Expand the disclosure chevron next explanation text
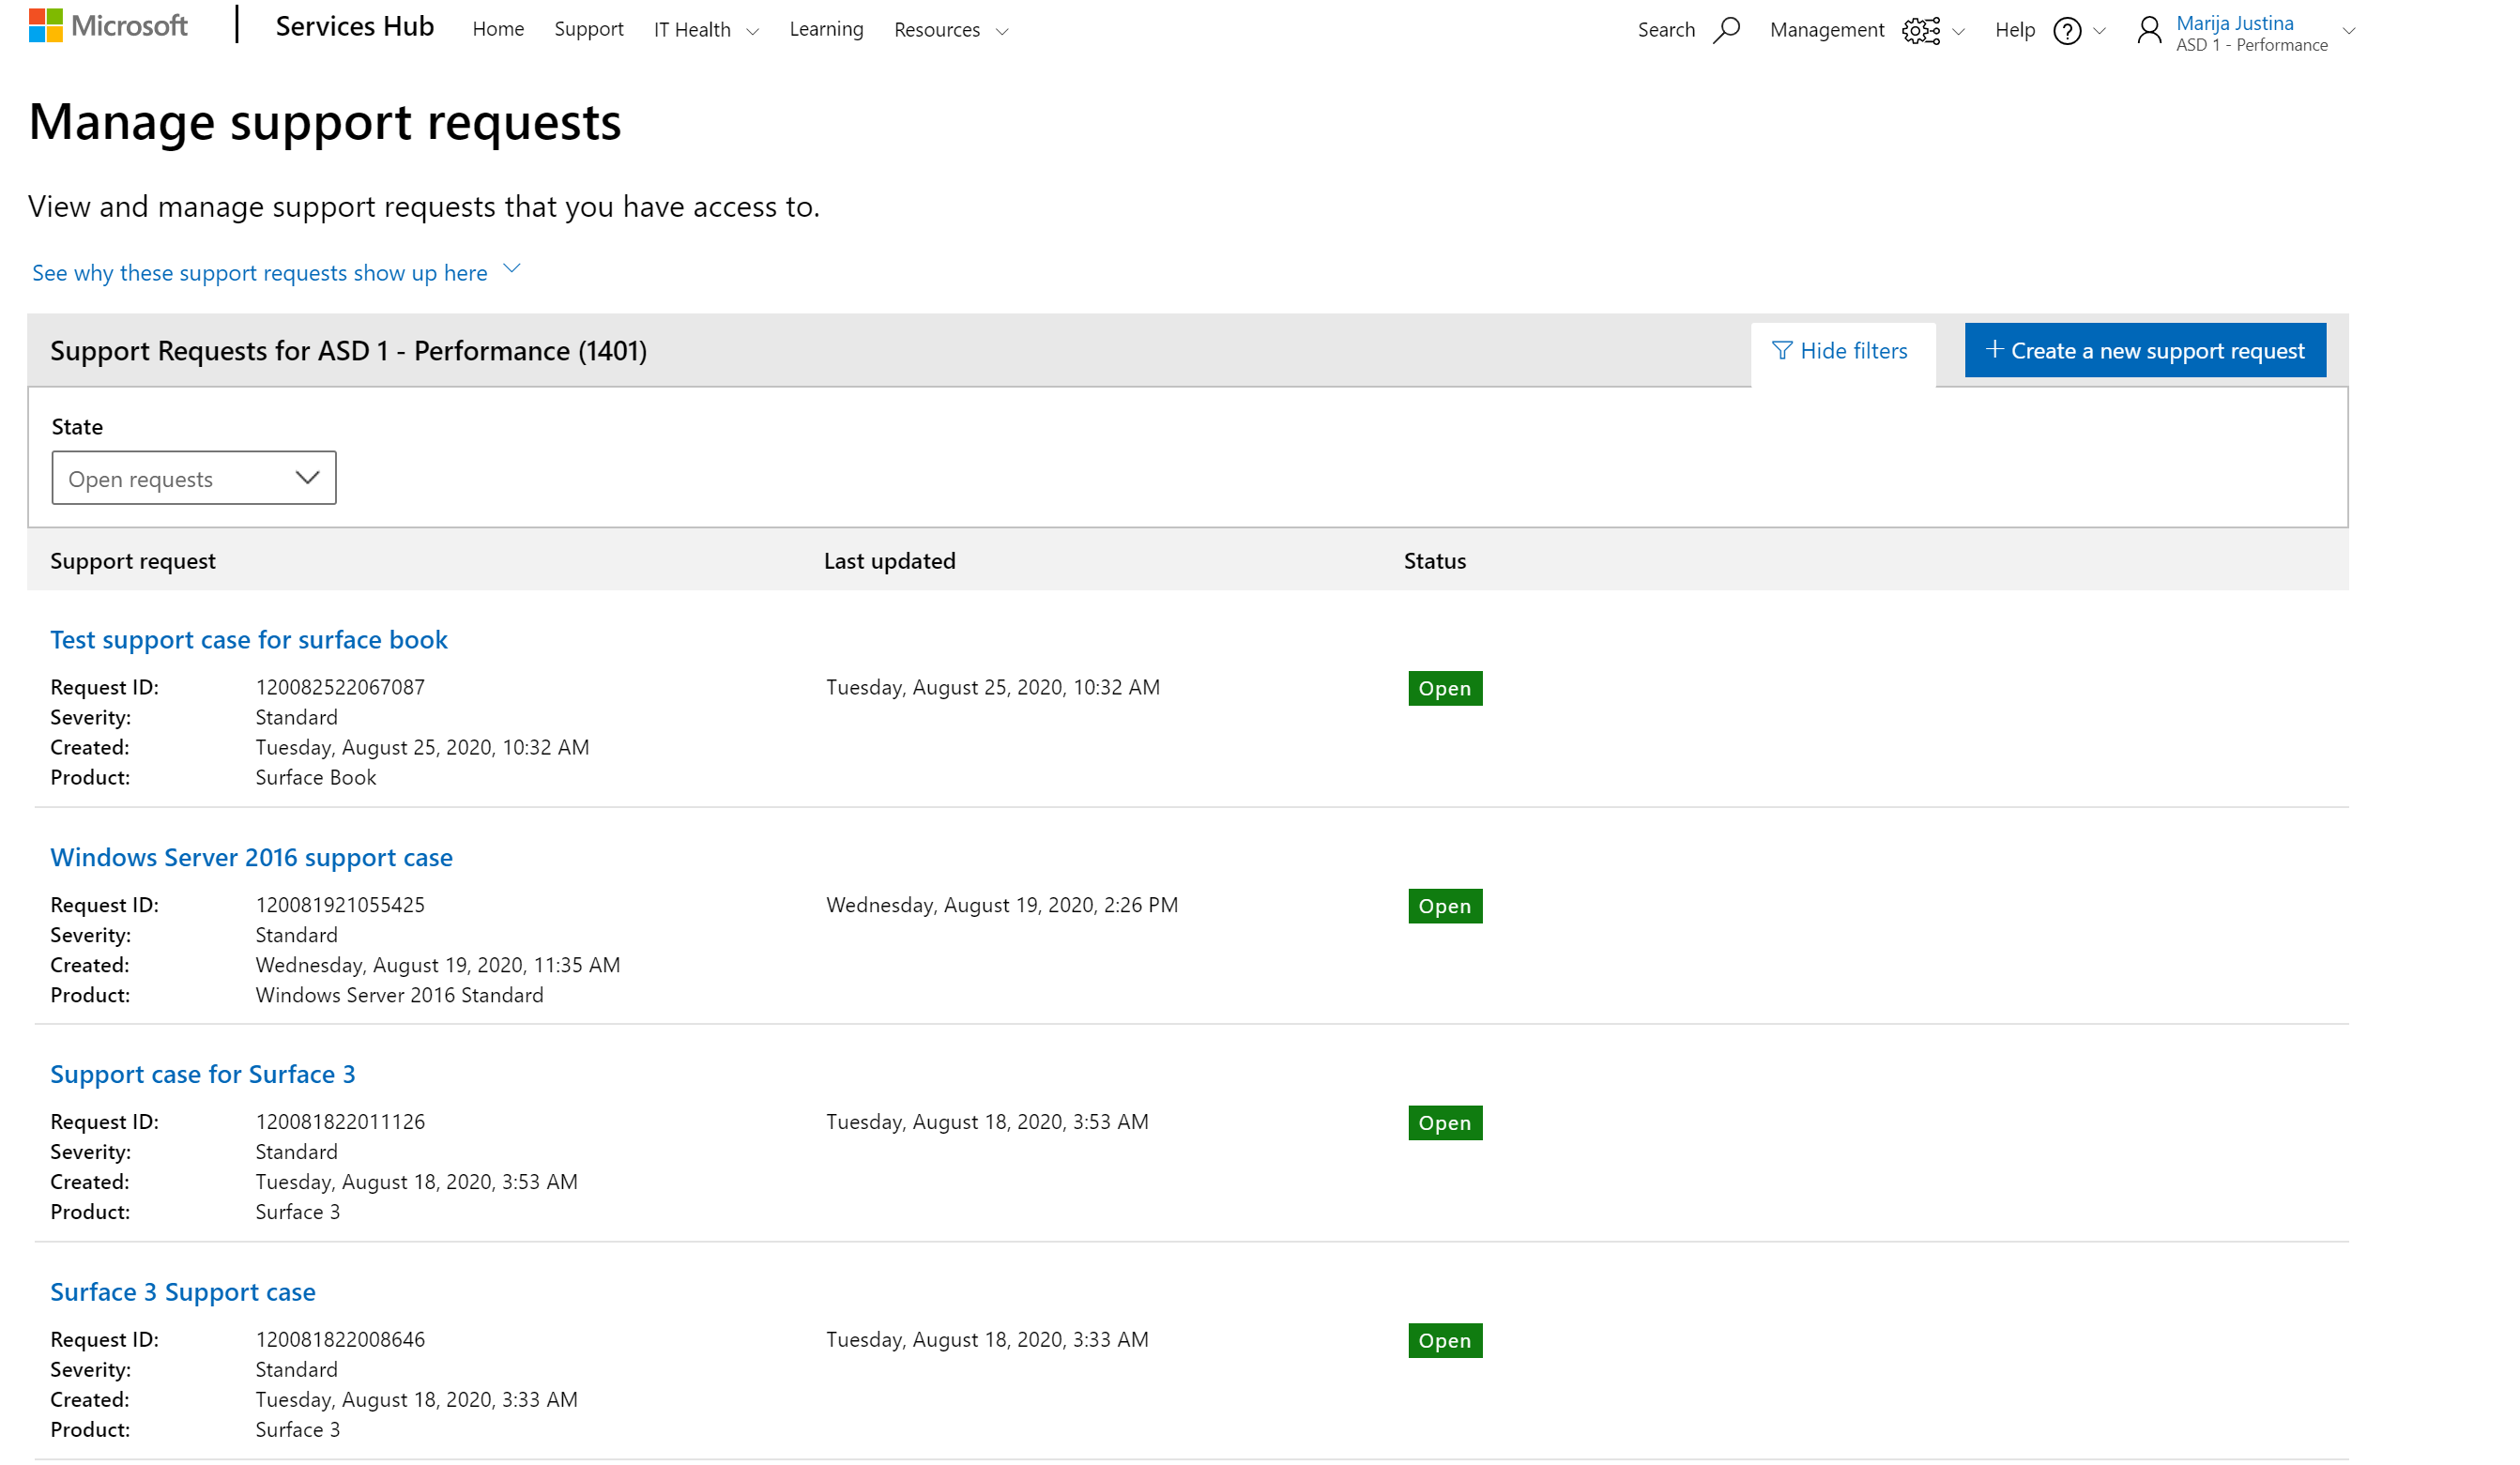 tap(512, 270)
